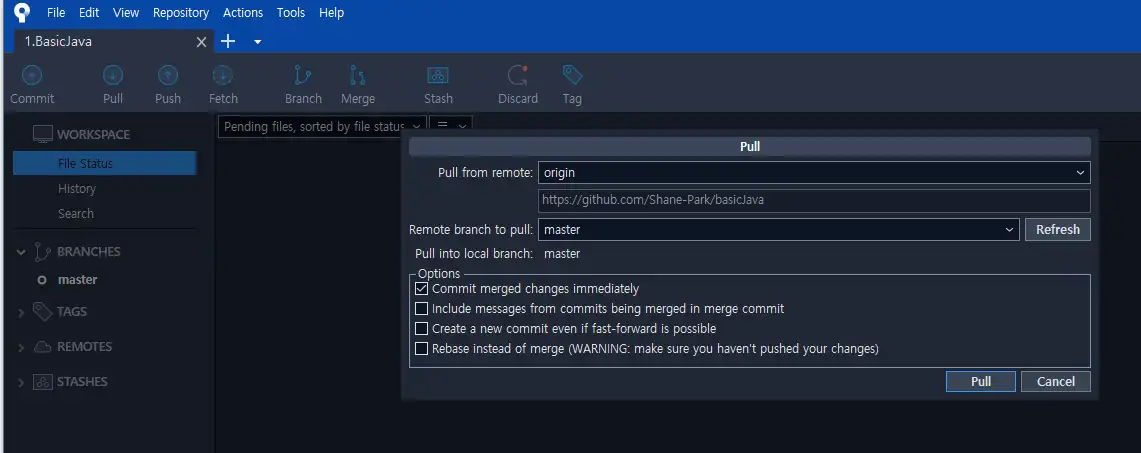Screen dimensions: 1141x453
Task: Click the REMOTES cloud icon in sidebar
Action: click(x=43, y=347)
